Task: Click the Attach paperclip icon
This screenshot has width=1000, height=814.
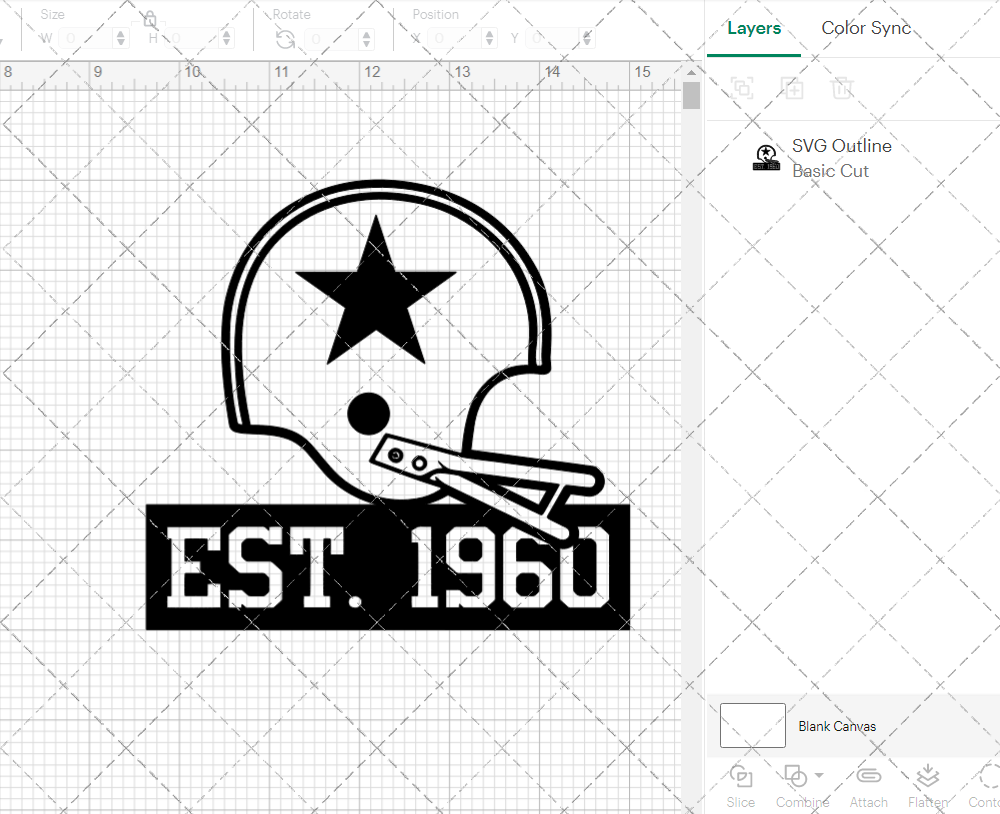Action: pyautogui.click(x=868, y=776)
